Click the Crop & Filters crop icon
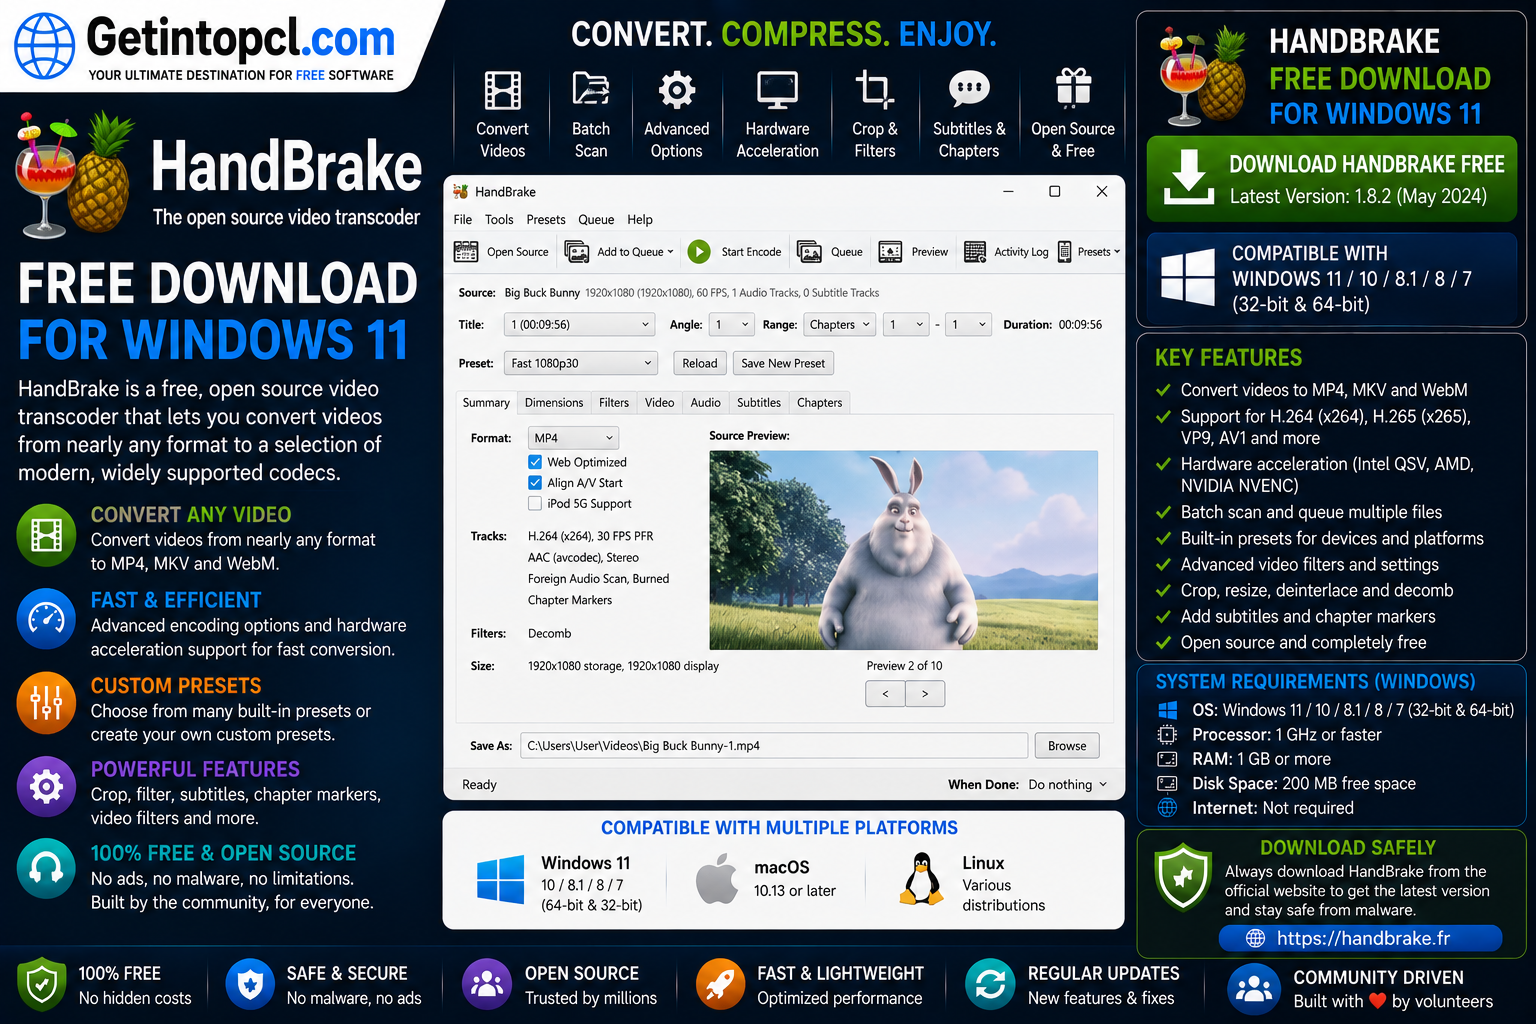The image size is (1536, 1024). tap(874, 89)
